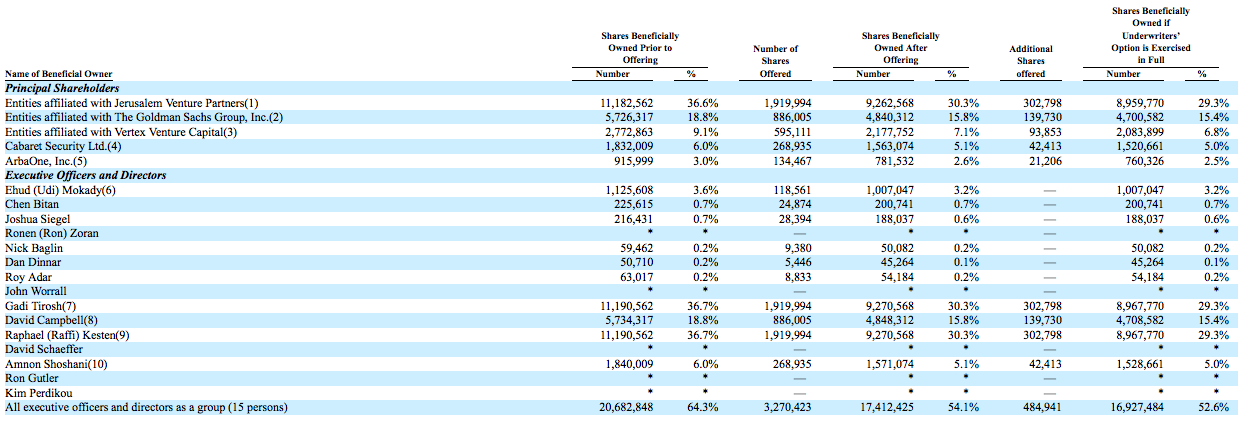Image resolution: width=1243 pixels, height=423 pixels.
Task: Select the 'Chen Bitan' row name
Action: [x=30, y=204]
